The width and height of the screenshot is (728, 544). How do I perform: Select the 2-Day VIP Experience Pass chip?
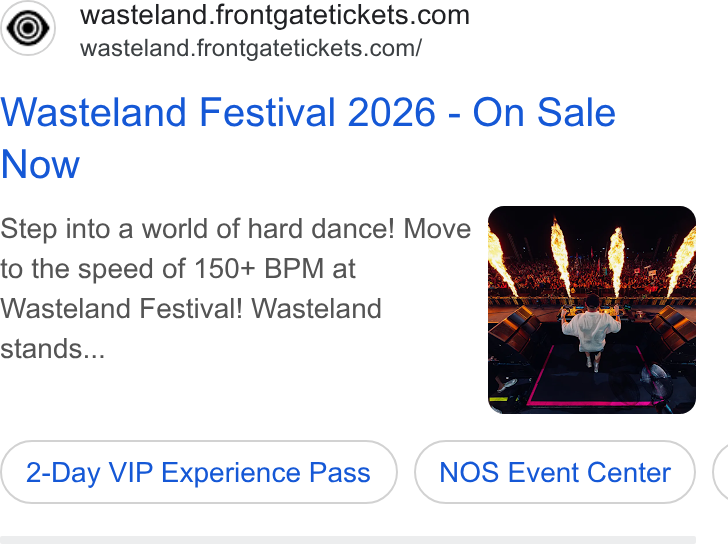coord(199,472)
